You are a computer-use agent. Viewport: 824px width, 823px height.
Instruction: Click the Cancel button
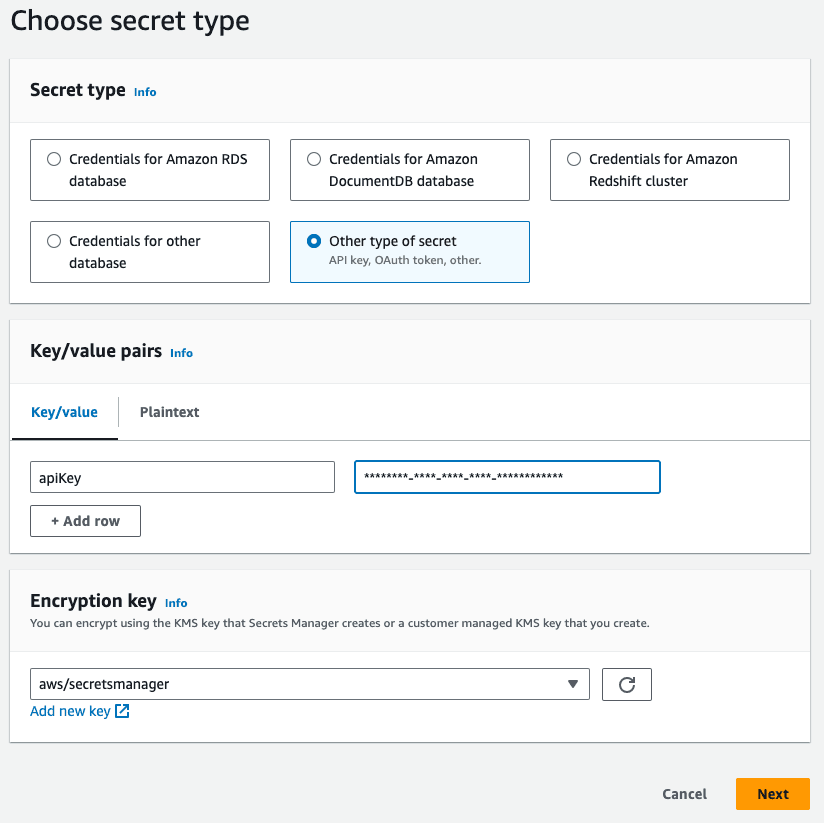684,794
